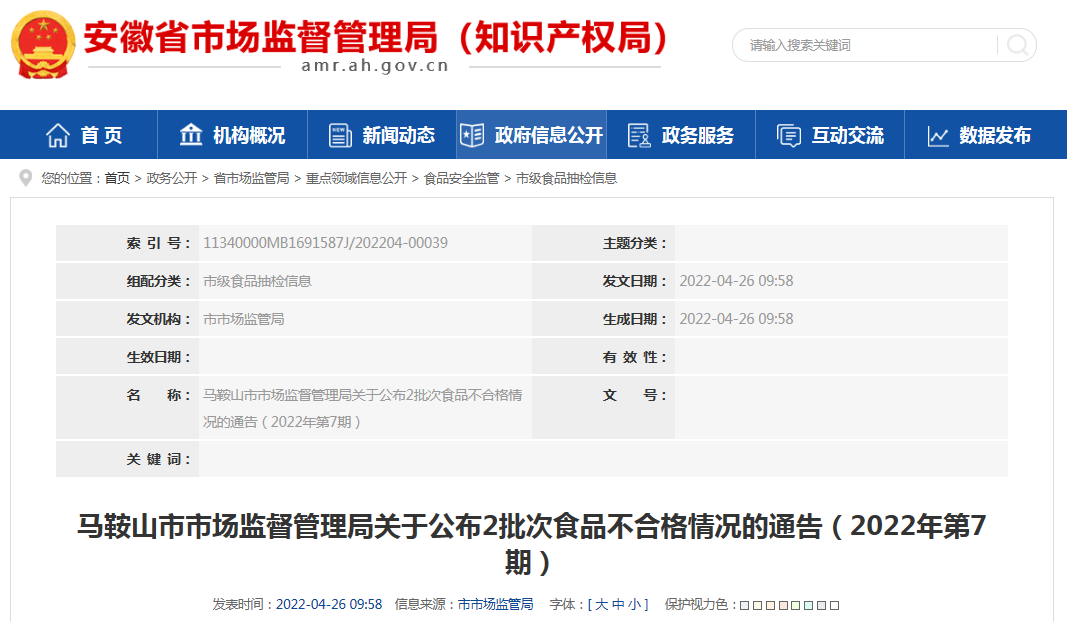Click the service icon for 政务服务
Screen dimensions: 1067x622
(639, 135)
